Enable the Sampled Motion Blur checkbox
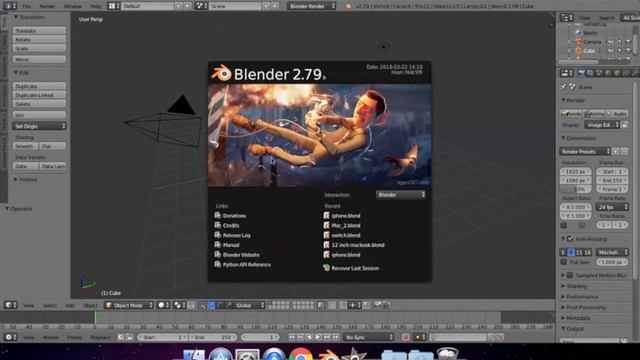 tap(570, 276)
